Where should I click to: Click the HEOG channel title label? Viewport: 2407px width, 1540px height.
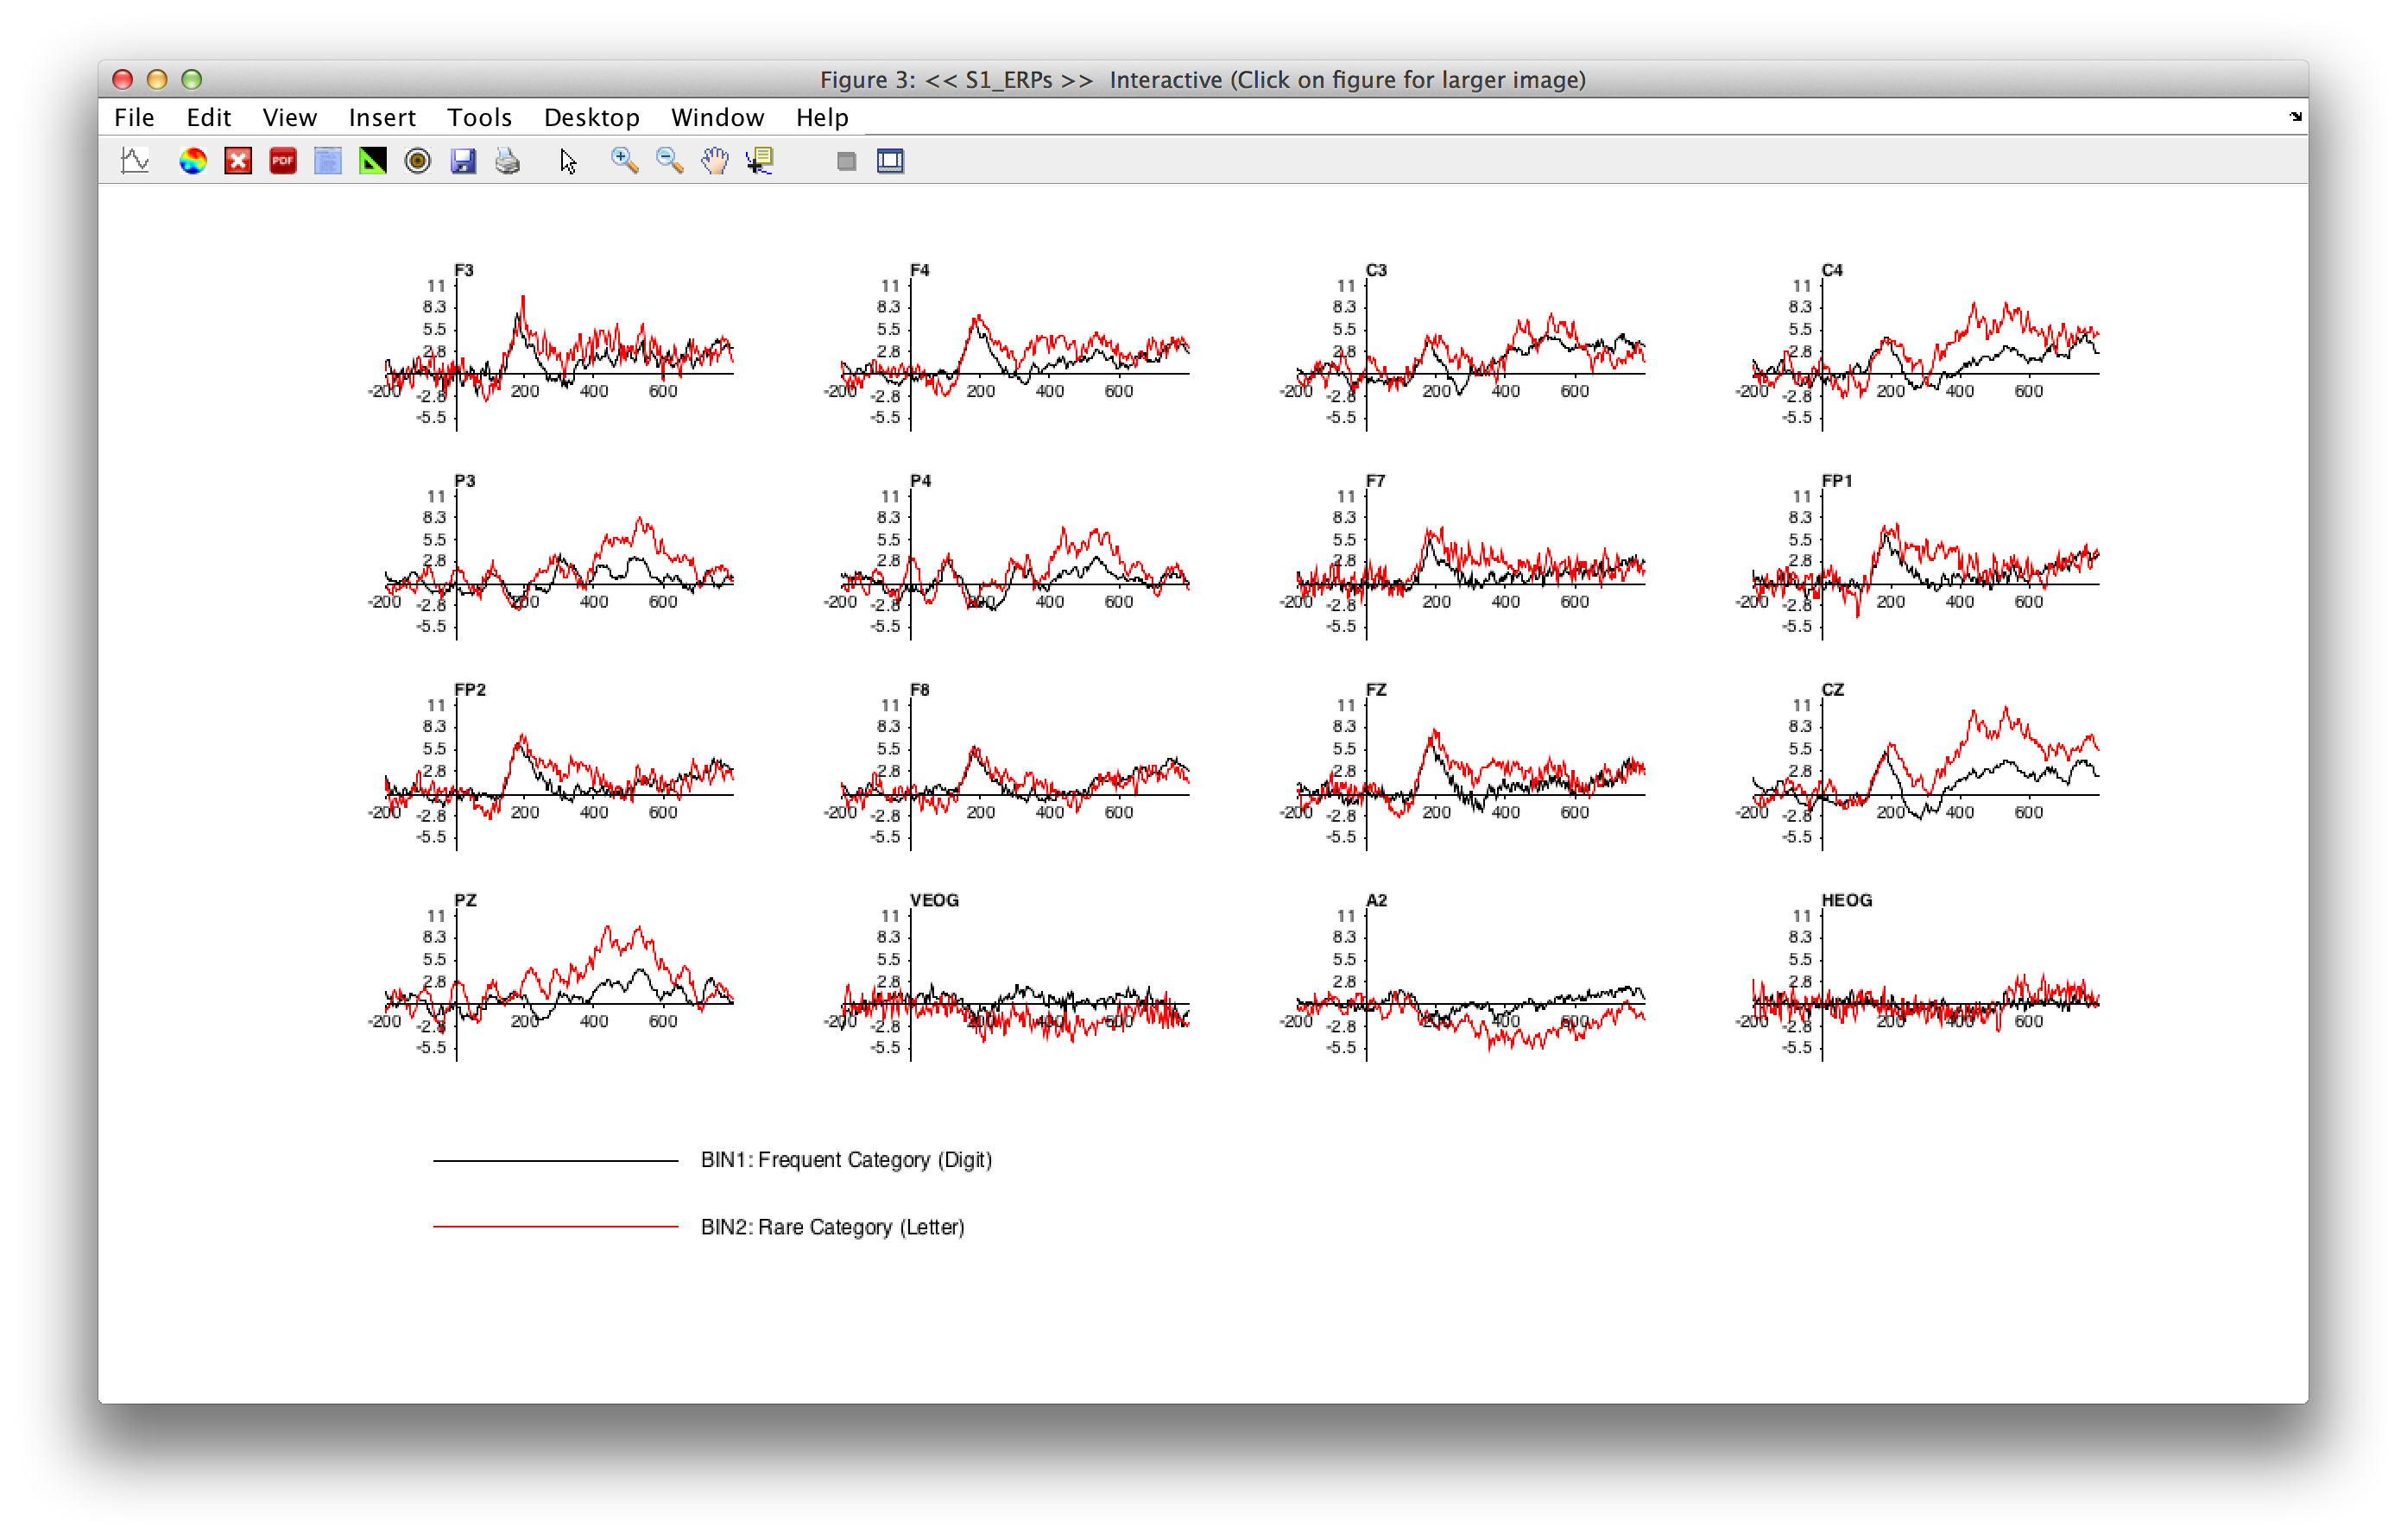coord(1846,900)
